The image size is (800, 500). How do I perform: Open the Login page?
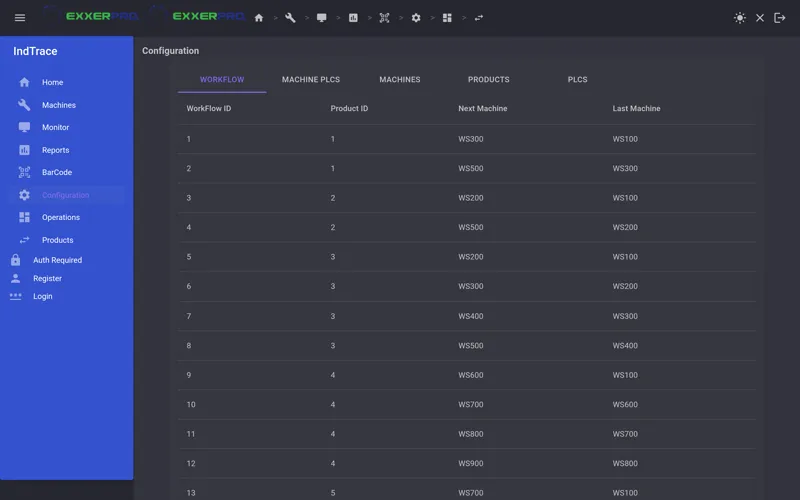click(42, 296)
